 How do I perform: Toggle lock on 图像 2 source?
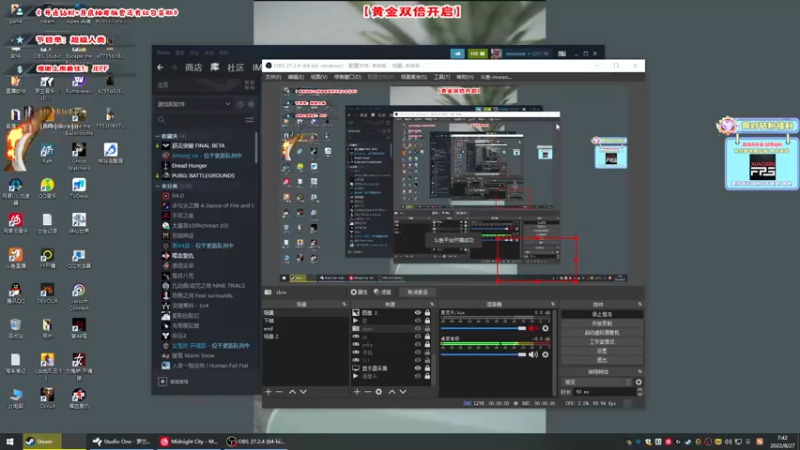coord(428,313)
